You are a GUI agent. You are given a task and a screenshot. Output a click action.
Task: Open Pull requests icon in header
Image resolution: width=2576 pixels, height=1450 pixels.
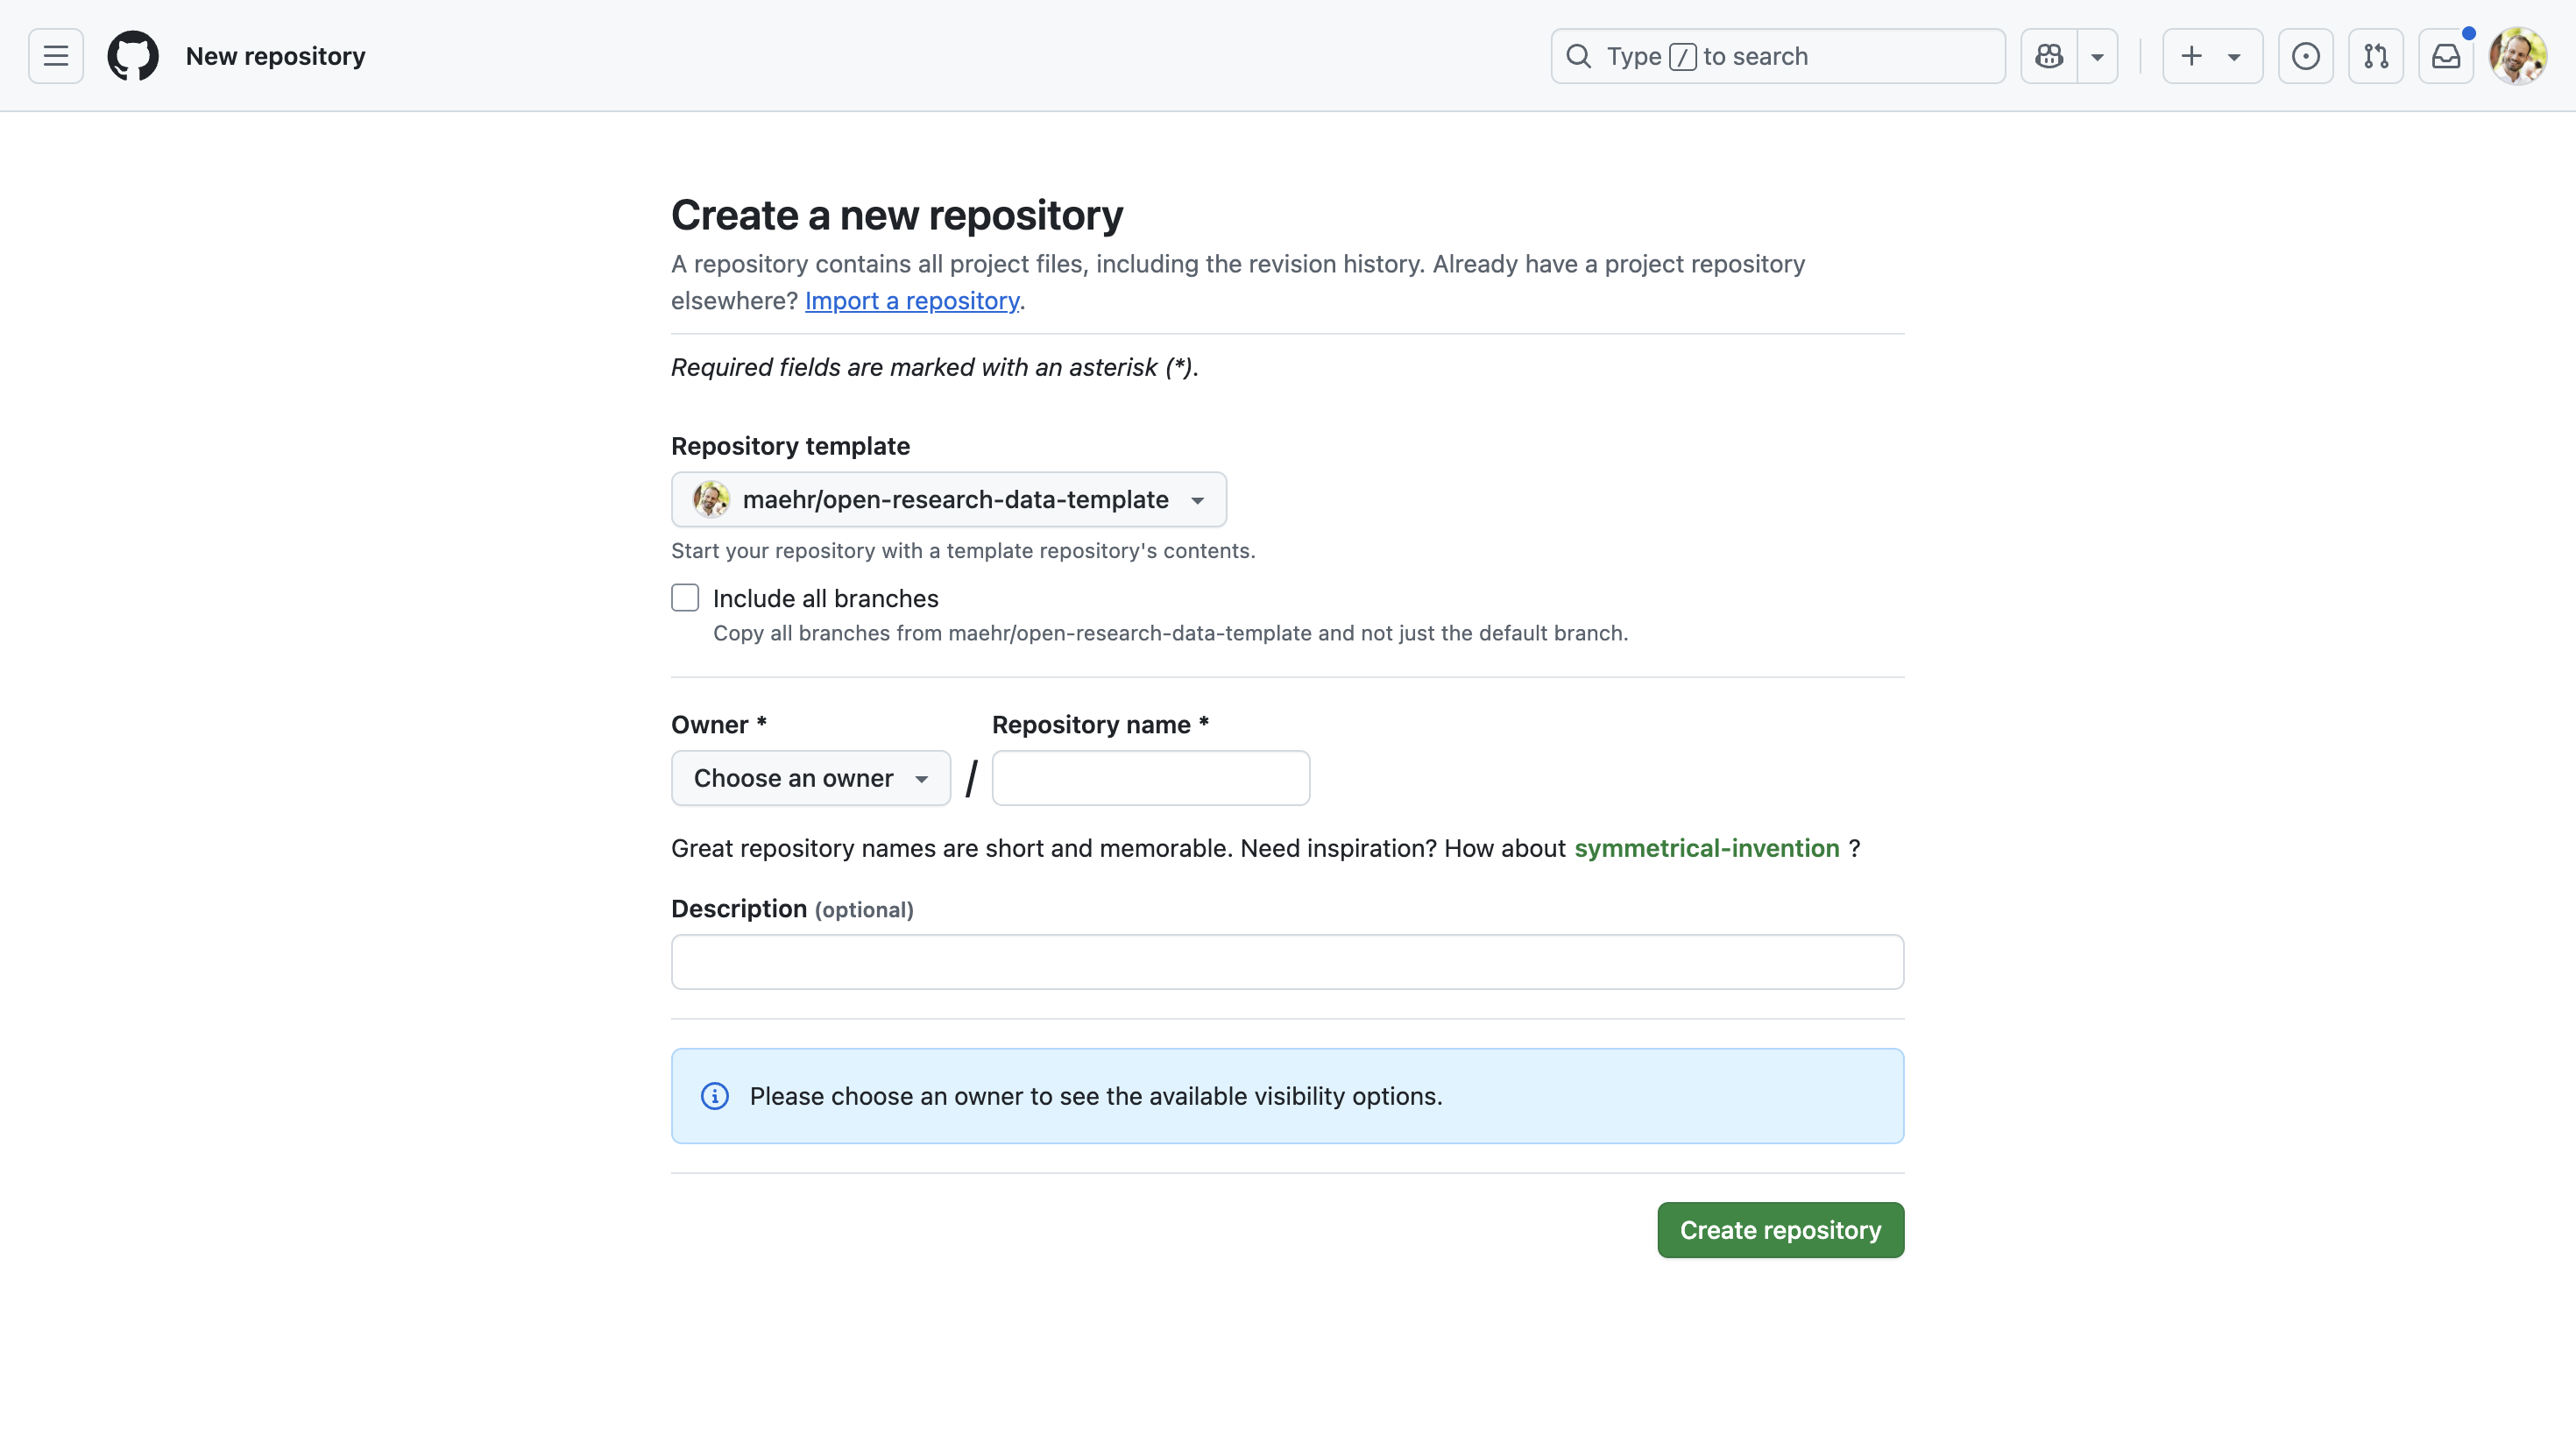[x=2376, y=56]
